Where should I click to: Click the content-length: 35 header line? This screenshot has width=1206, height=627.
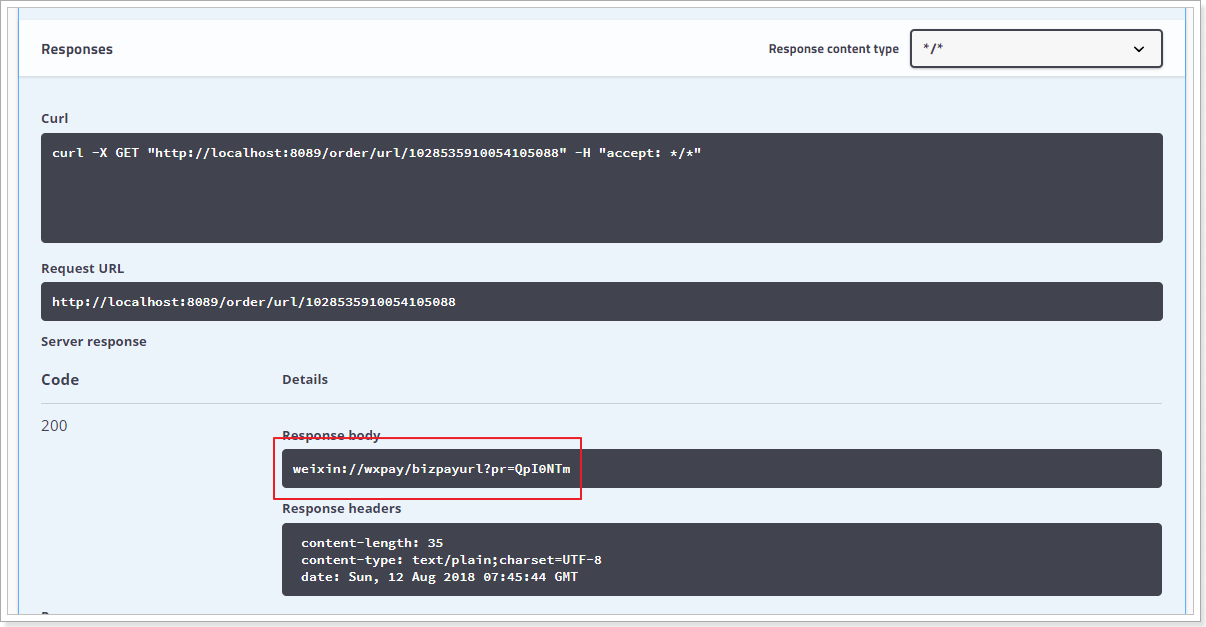click(372, 543)
